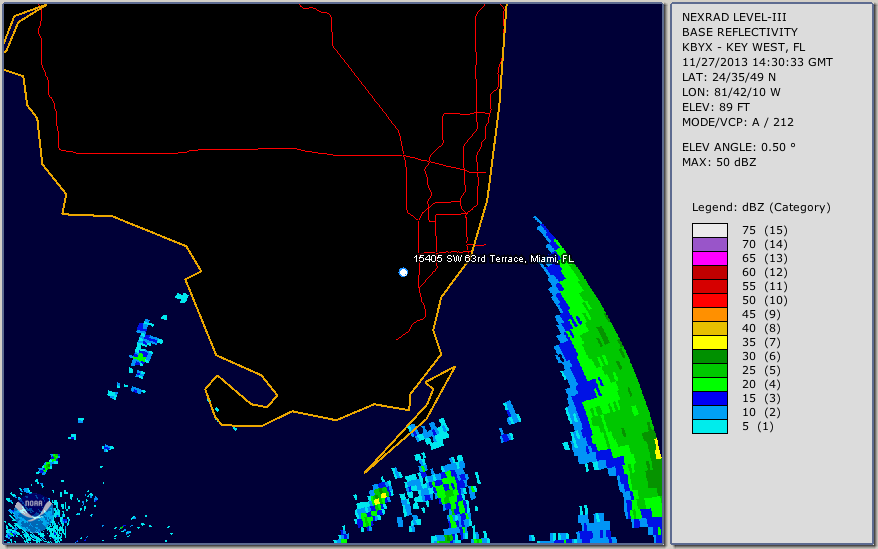The image size is (878, 549).
Task: Click the '11/27/2013 14:30:33 GMT' timestamp
Action: (x=757, y=63)
